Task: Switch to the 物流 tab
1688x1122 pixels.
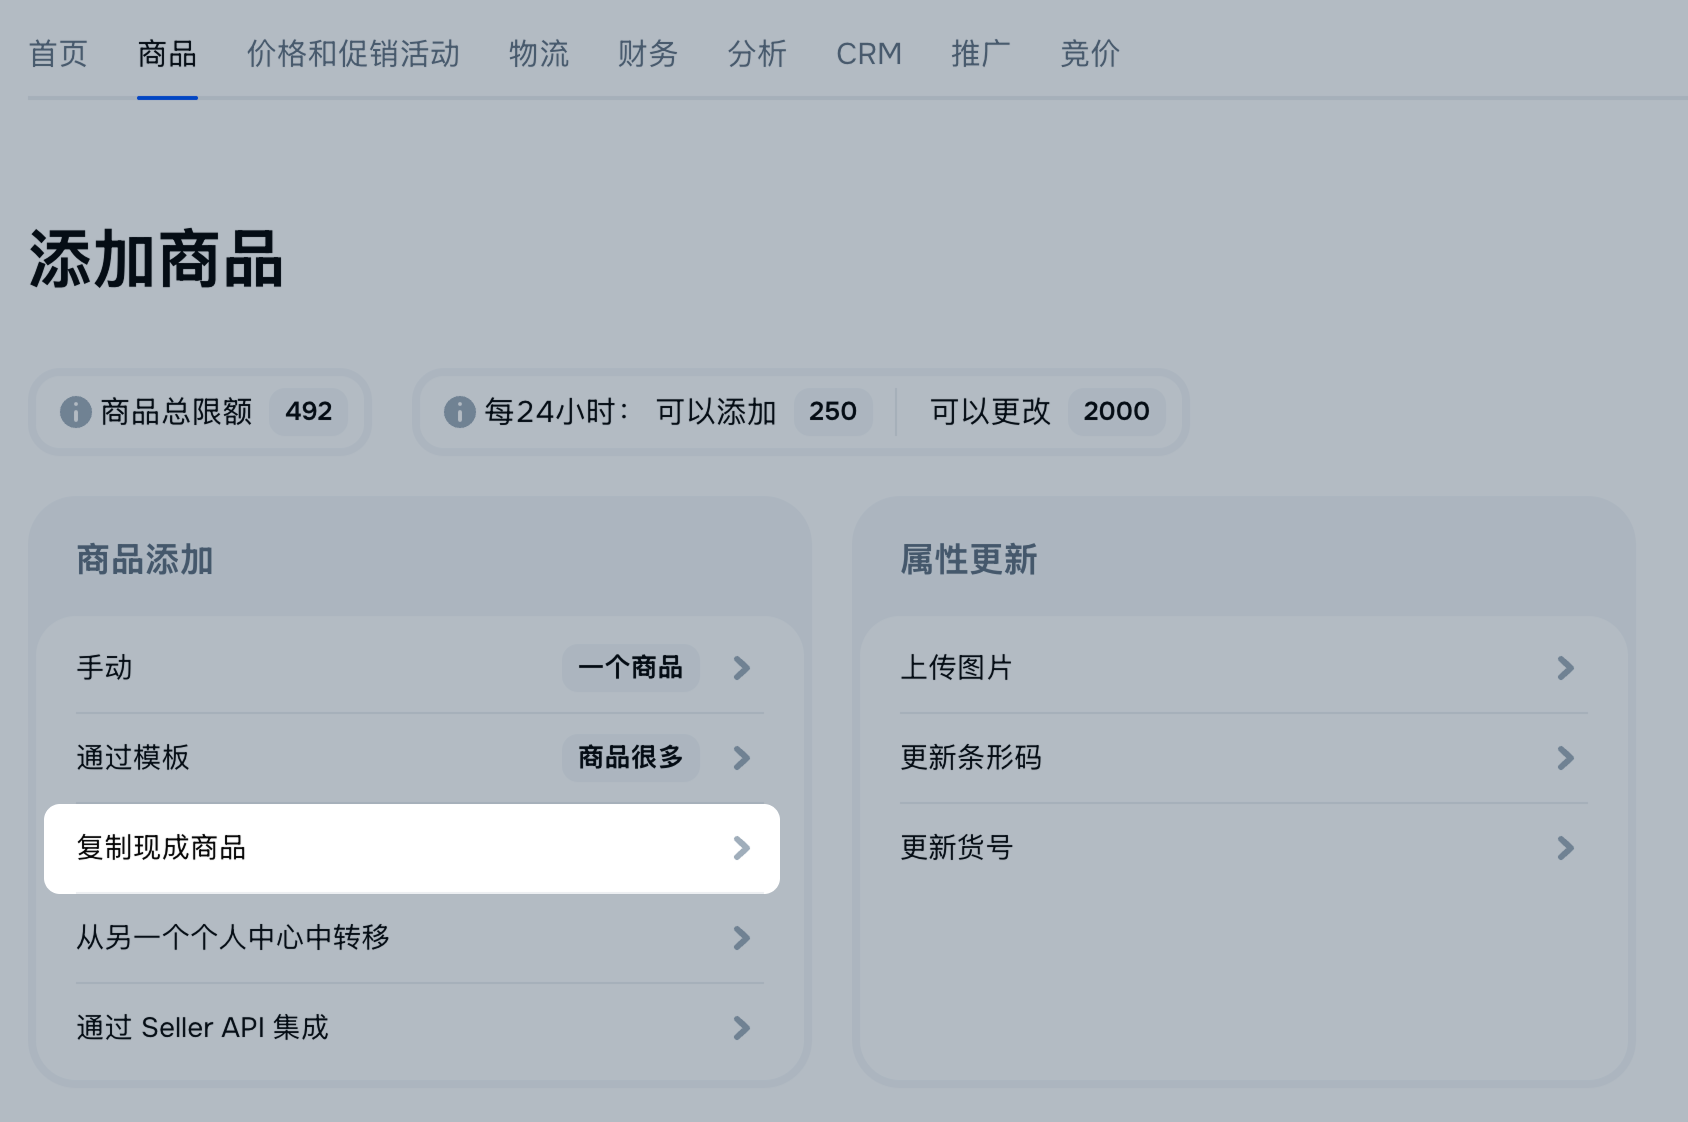Action: [x=538, y=54]
